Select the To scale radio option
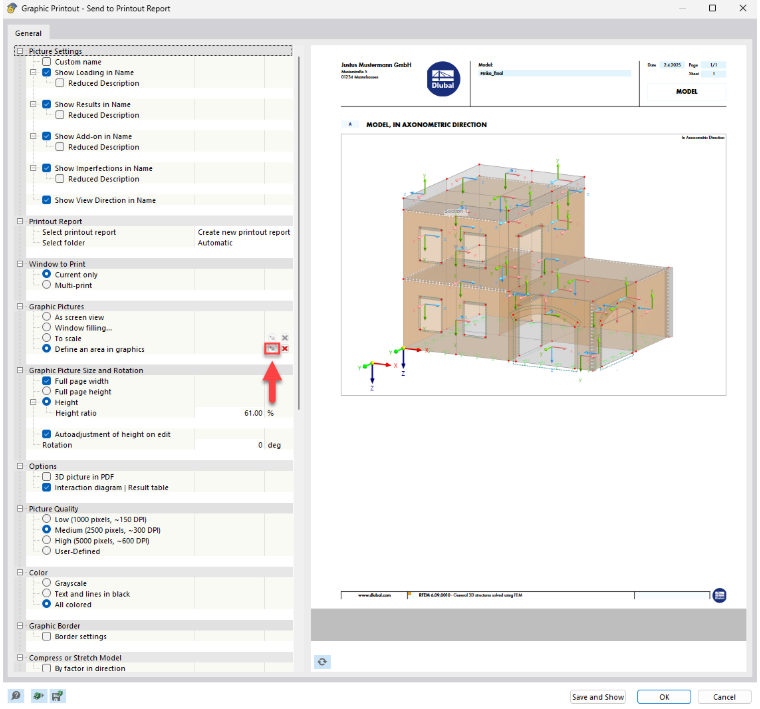The height and width of the screenshot is (709, 760). coord(47,338)
